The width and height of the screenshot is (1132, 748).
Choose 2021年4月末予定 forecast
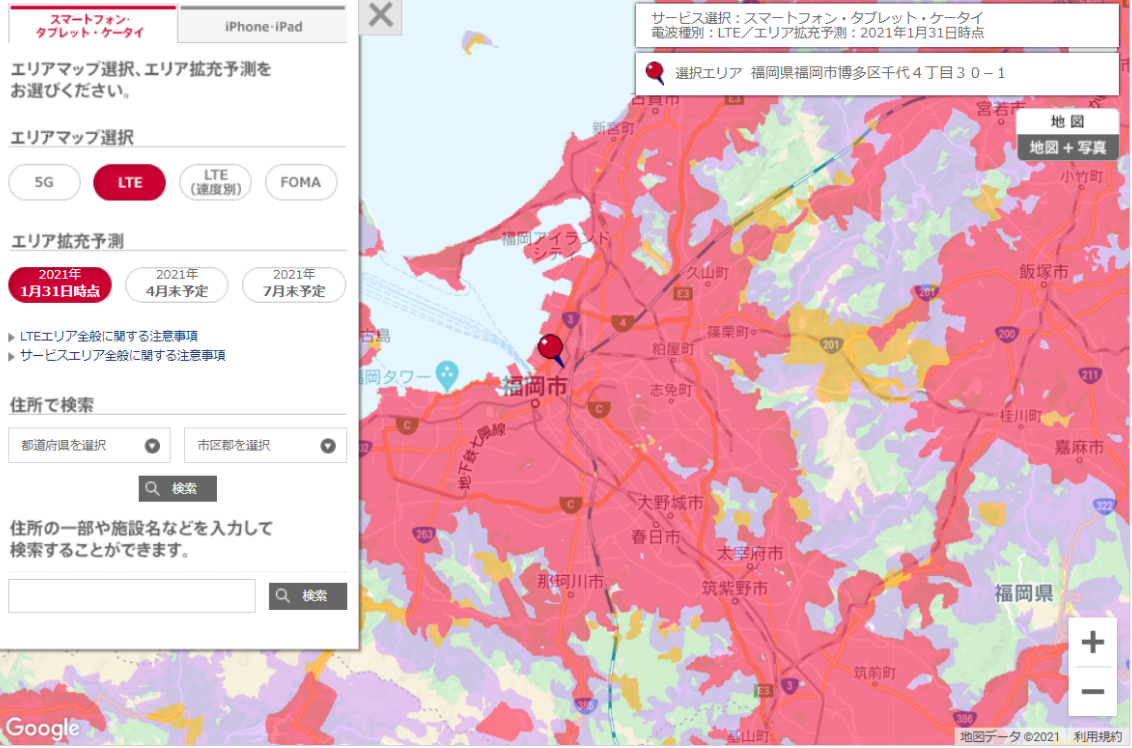tap(177, 284)
